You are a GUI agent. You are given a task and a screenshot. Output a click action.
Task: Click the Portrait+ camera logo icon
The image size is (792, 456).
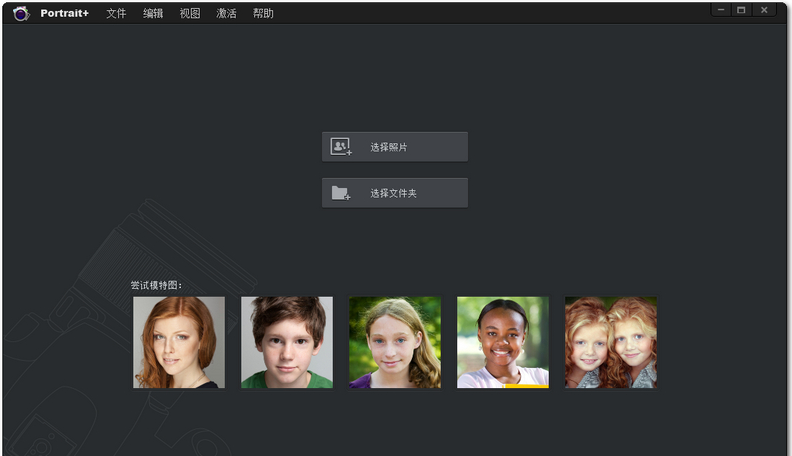click(21, 13)
